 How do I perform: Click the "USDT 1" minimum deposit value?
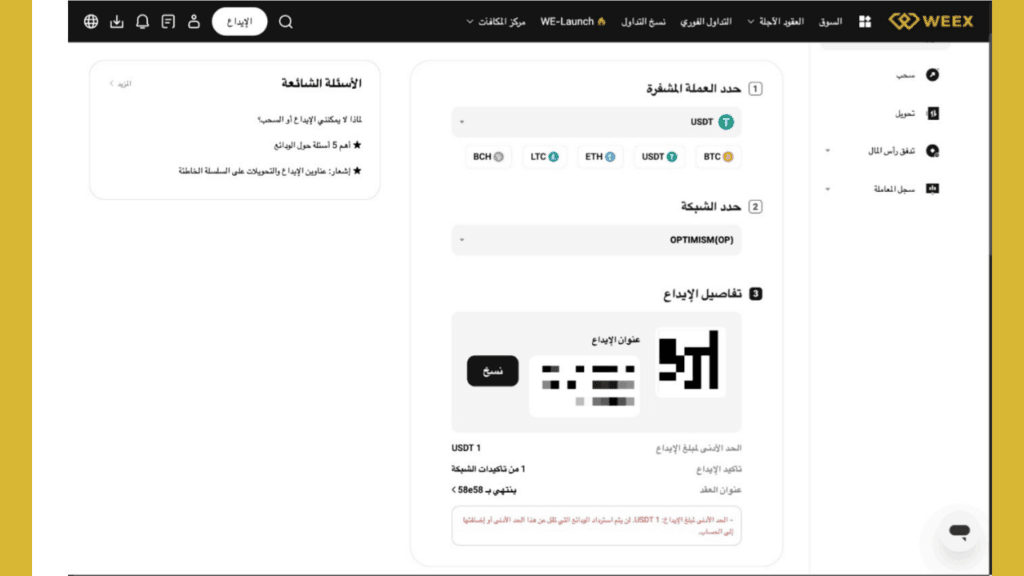click(x=466, y=448)
